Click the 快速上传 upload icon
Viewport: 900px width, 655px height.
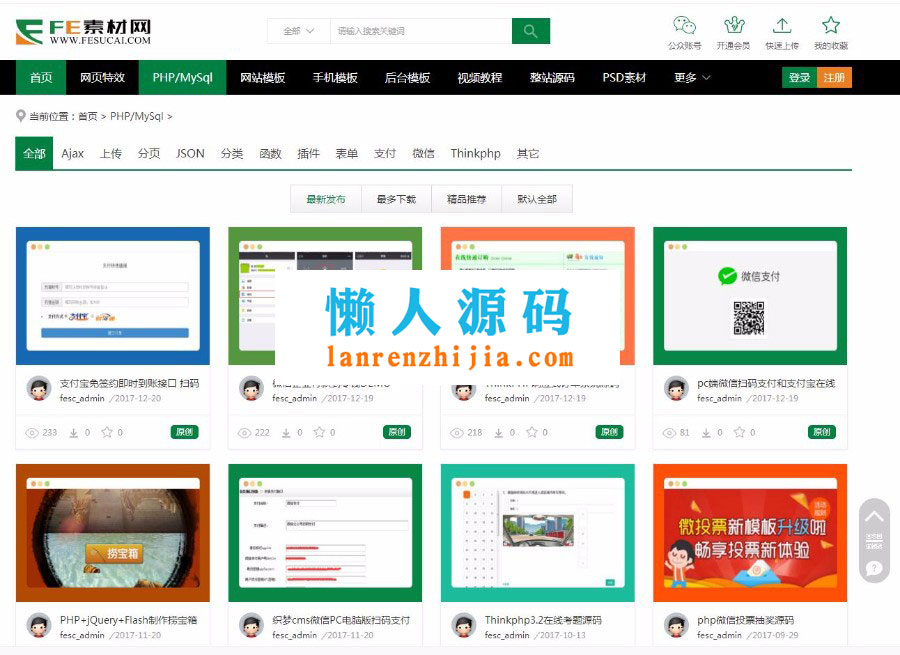point(782,25)
